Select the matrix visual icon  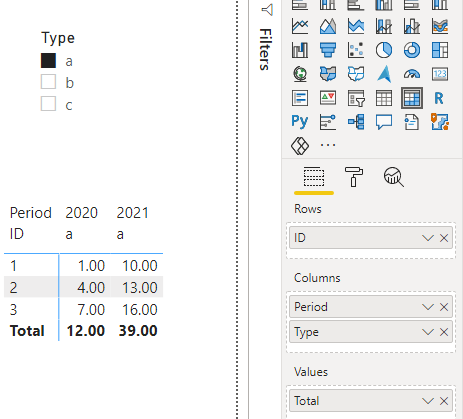click(x=412, y=98)
